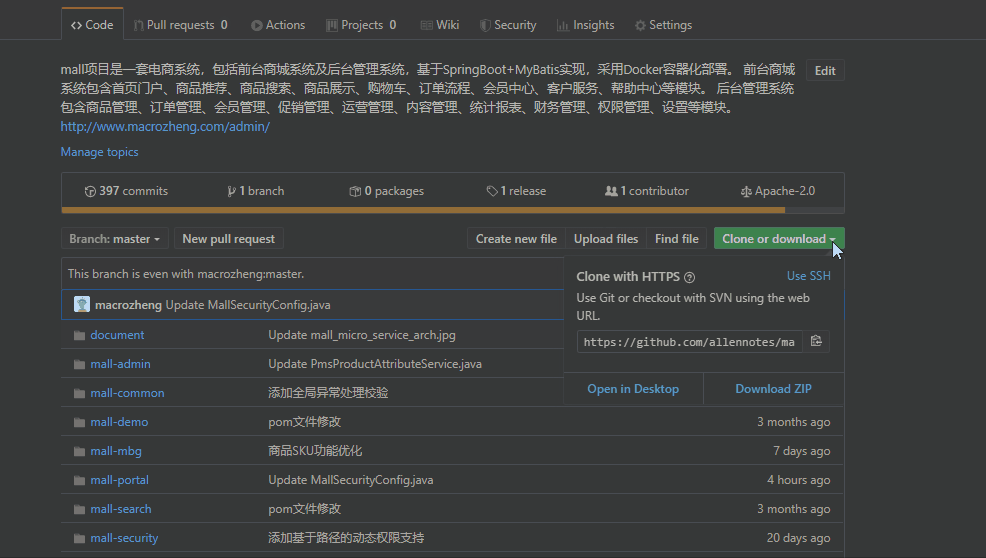Click the 7 days ago timestamp
The image size is (986, 558).
coord(801,451)
